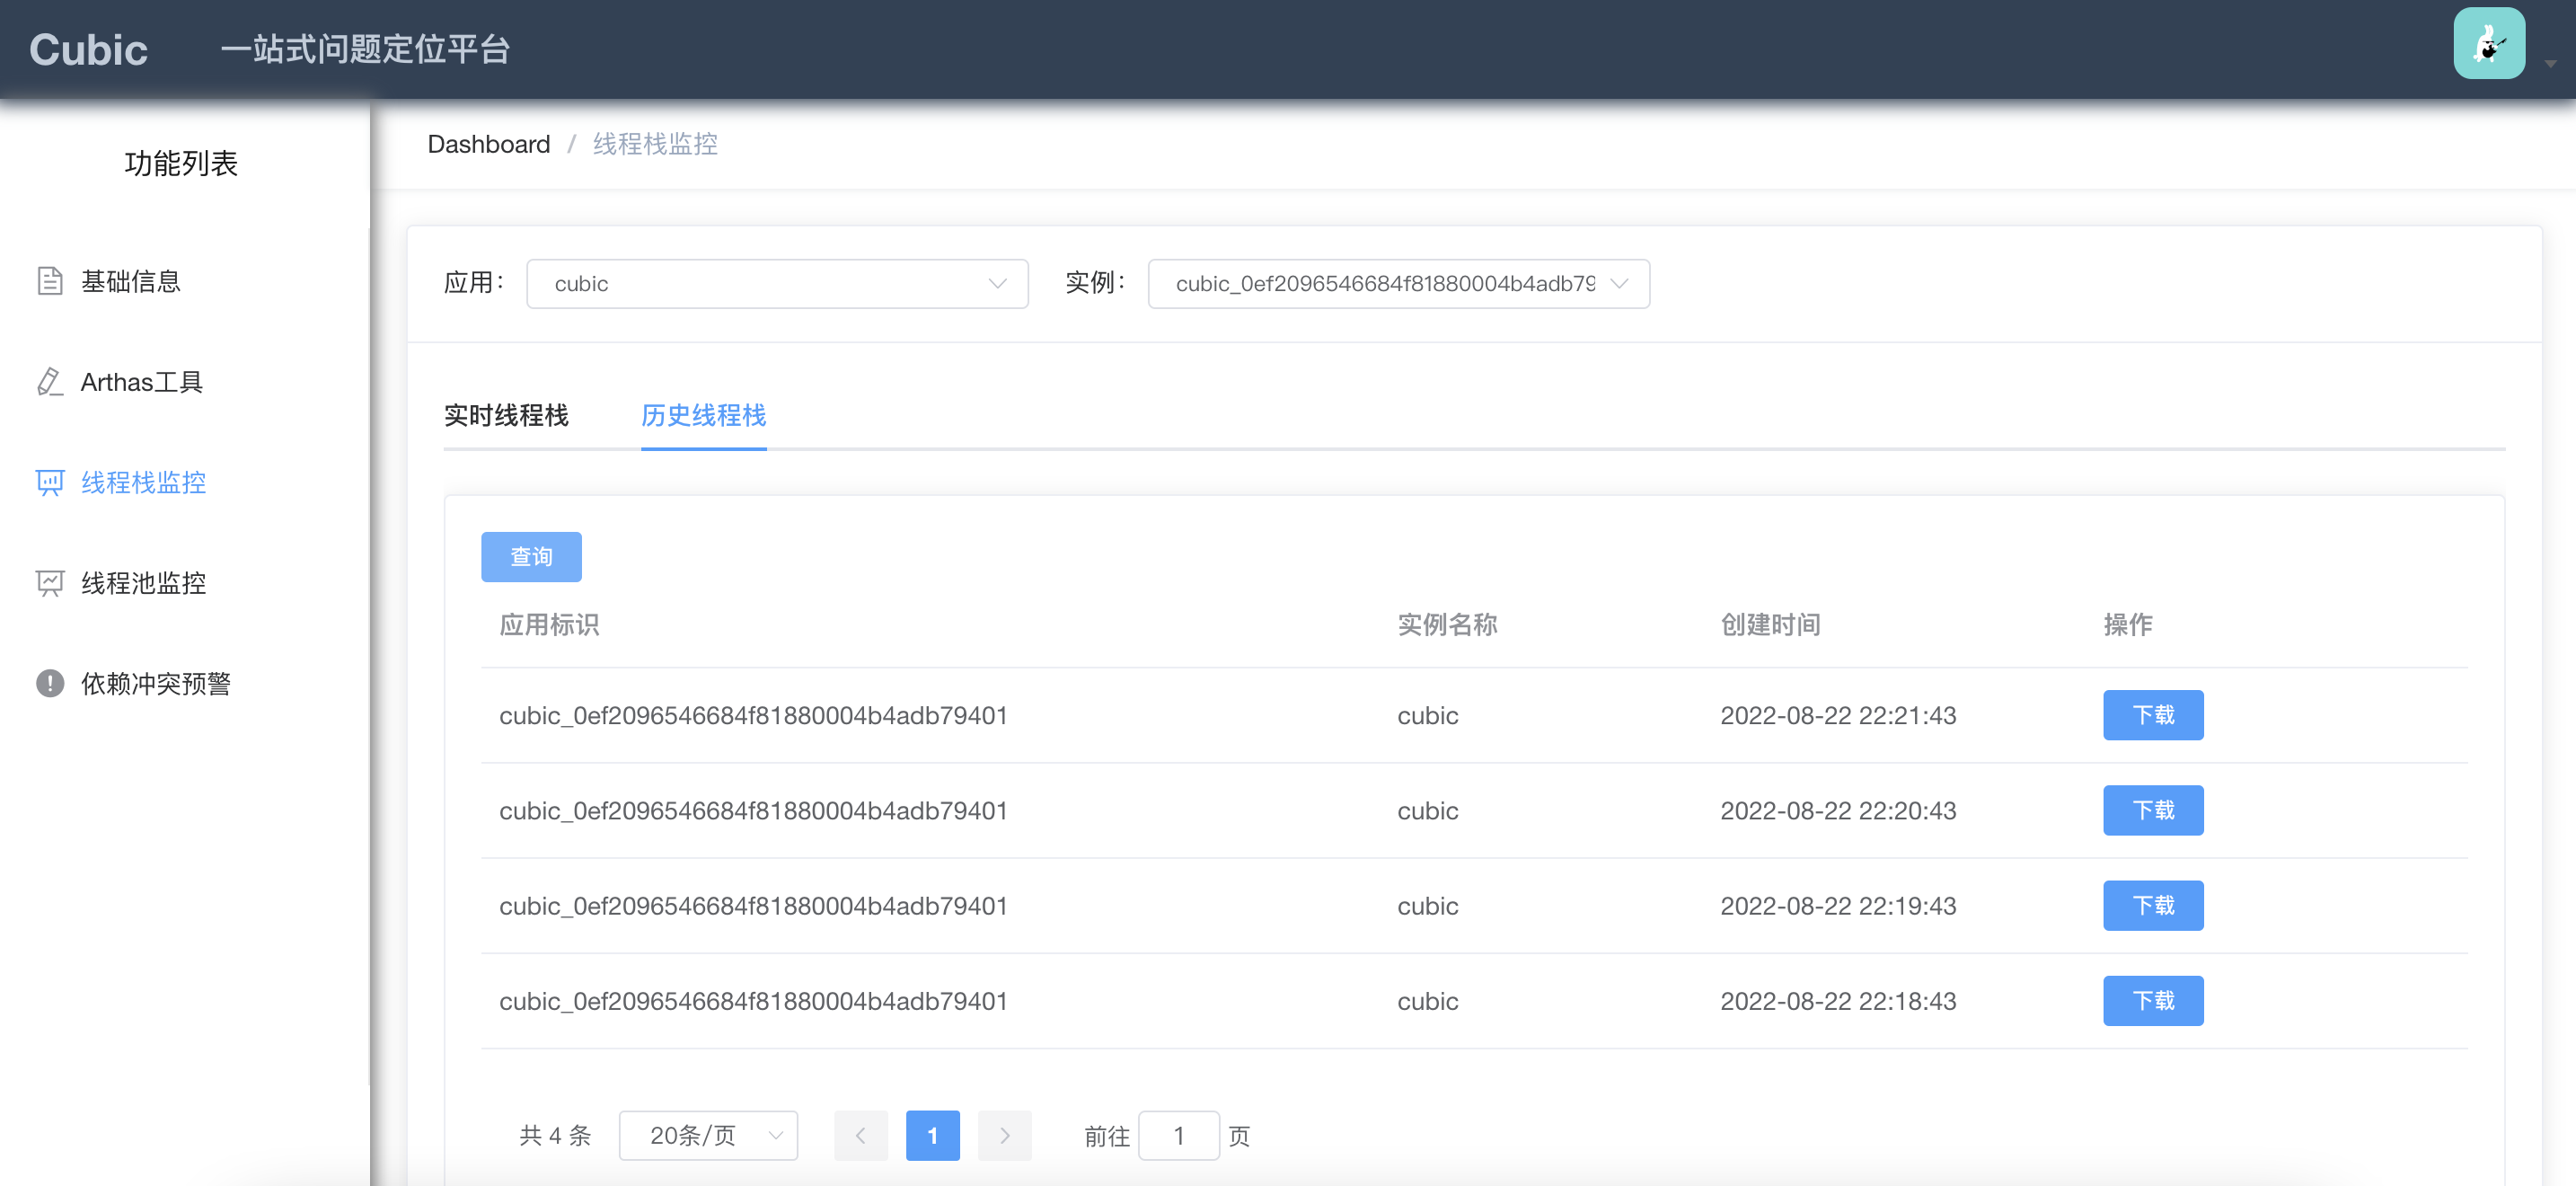Expand the caret next to user avatar
The image size is (2576, 1186).
coord(2550,64)
